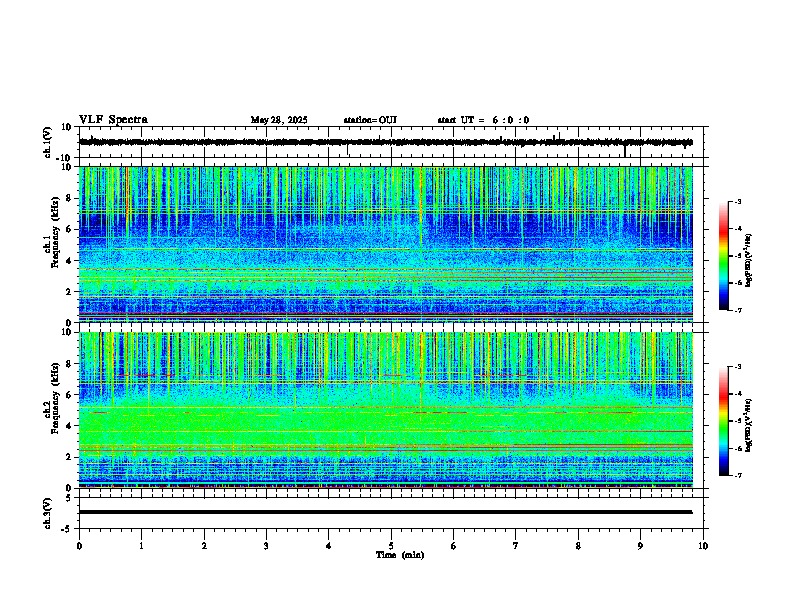Screen dimensions: 792x612
Task: Click the "-5" tick on the ch.3(V) axis
Action: pos(67,529)
